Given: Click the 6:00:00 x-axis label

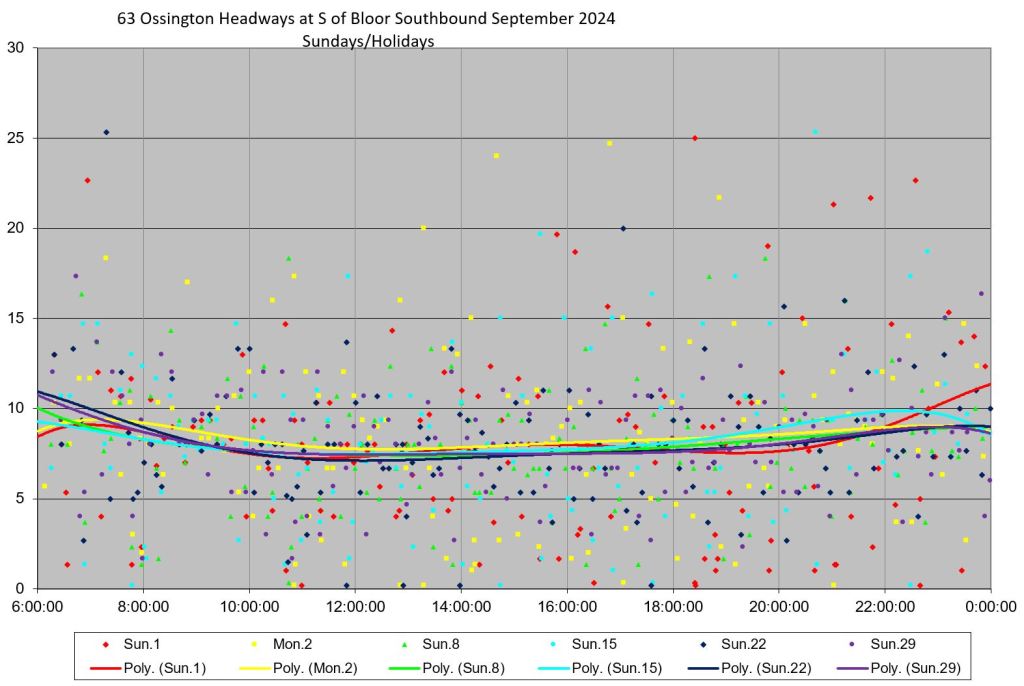Looking at the screenshot, I should pyautogui.click(x=38, y=606).
